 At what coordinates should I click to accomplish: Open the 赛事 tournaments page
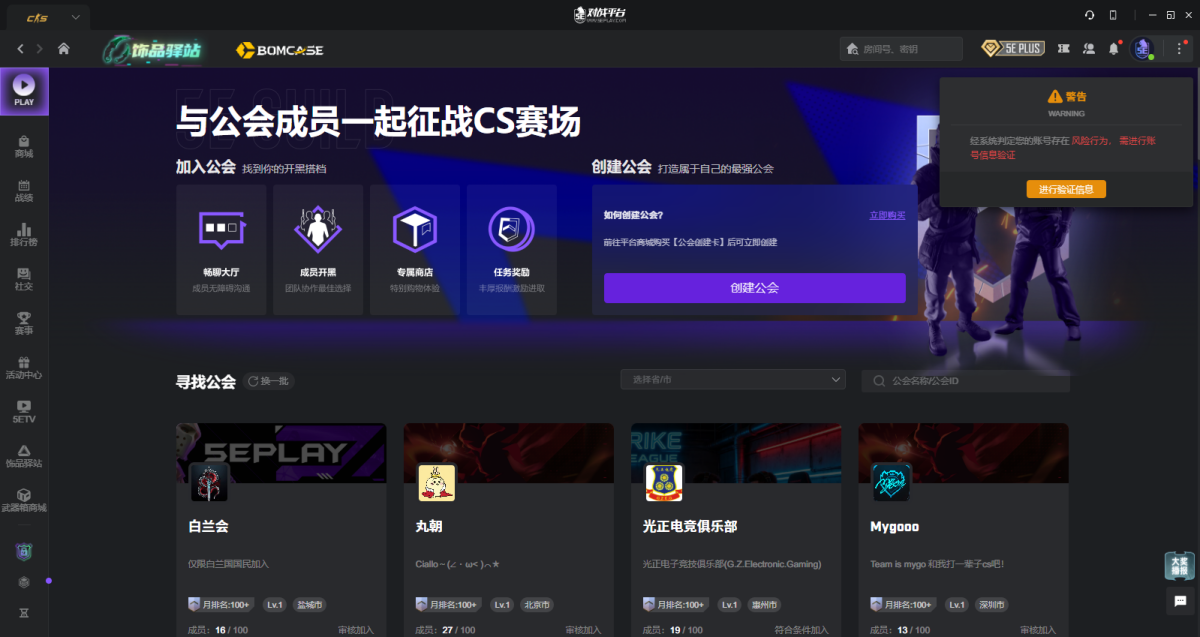[x=23, y=322]
